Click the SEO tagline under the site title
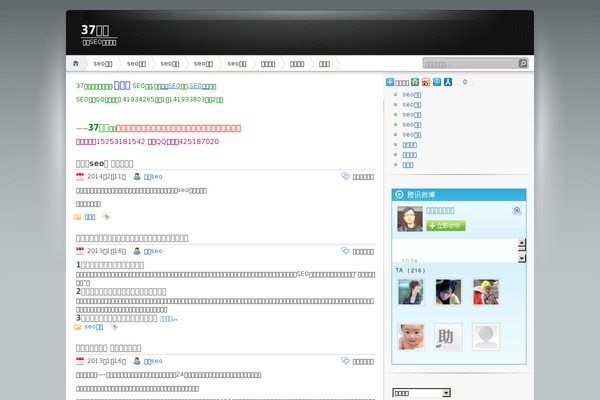This screenshot has width=600, height=400. point(99,42)
